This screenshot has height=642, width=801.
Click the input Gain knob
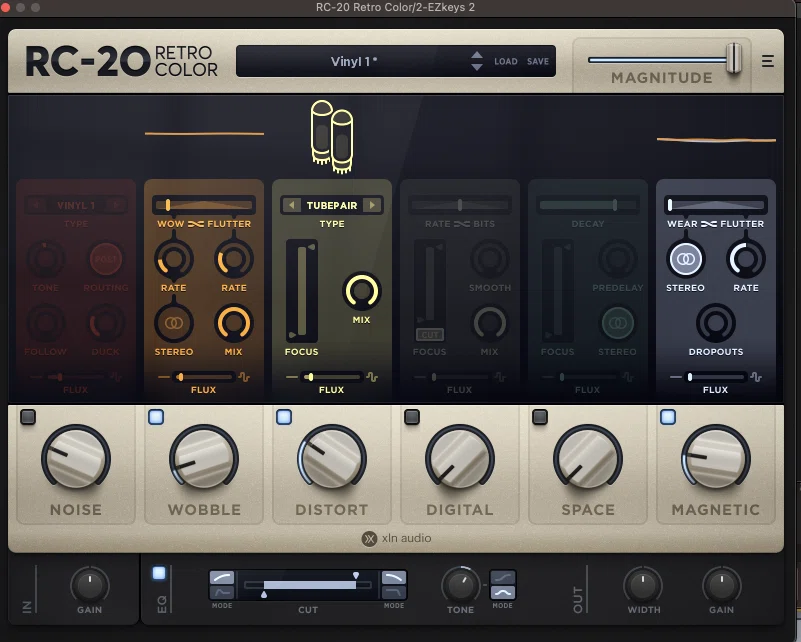click(x=89, y=585)
